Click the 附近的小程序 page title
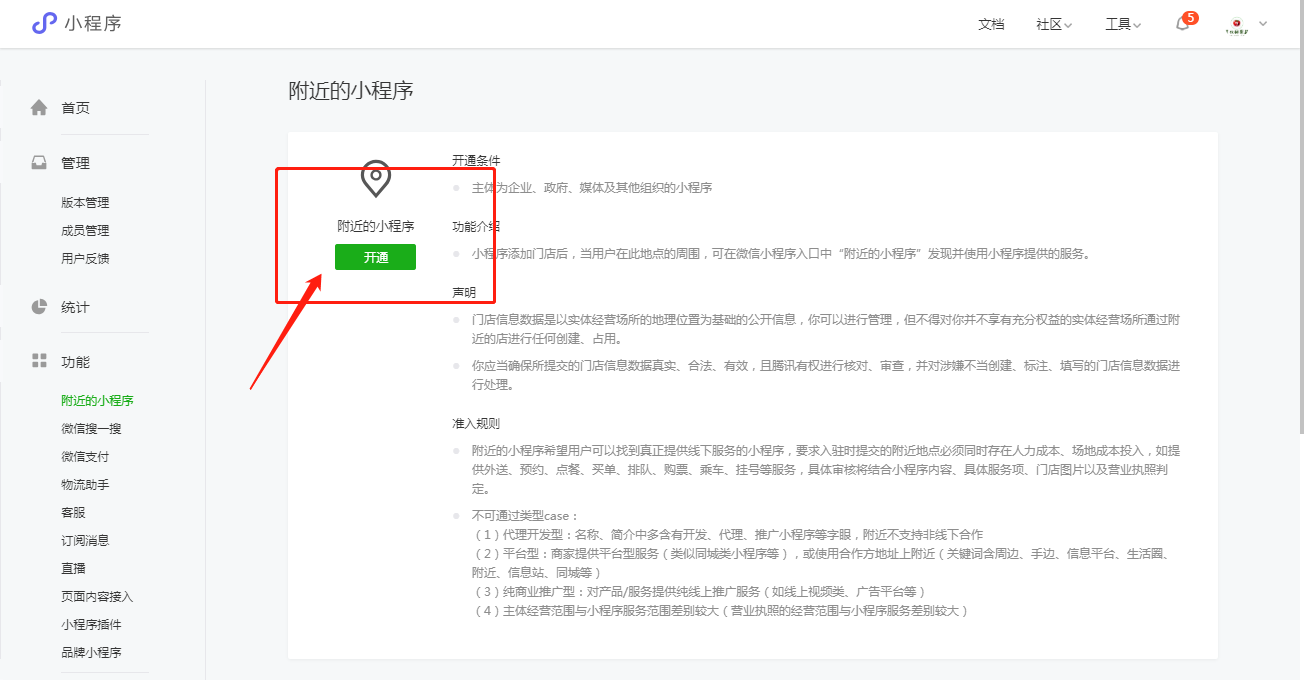Image resolution: width=1304 pixels, height=680 pixels. coord(351,91)
